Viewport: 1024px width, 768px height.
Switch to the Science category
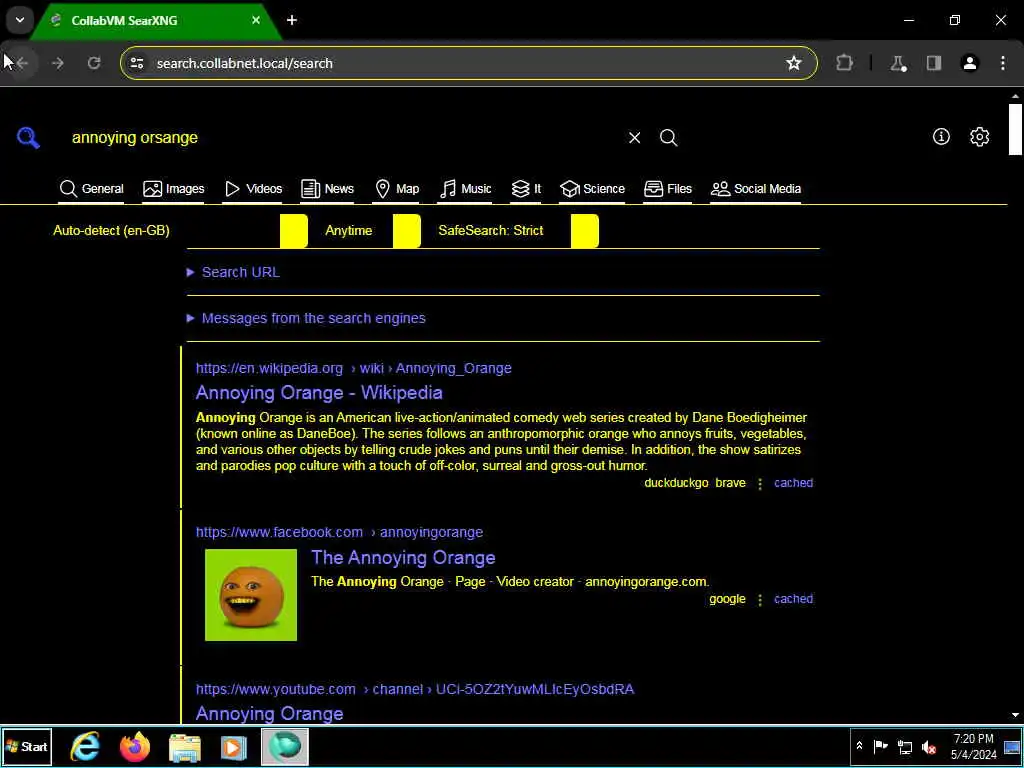592,189
